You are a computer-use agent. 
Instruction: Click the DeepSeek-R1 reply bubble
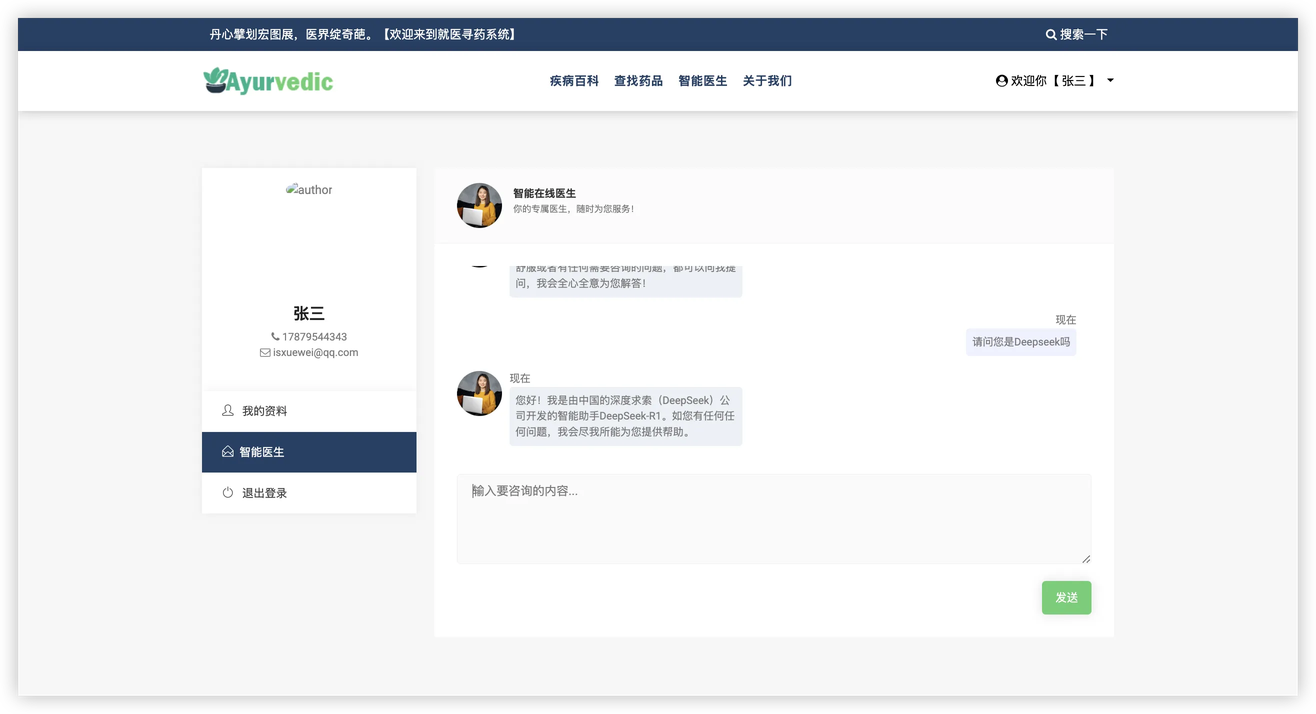pos(625,416)
